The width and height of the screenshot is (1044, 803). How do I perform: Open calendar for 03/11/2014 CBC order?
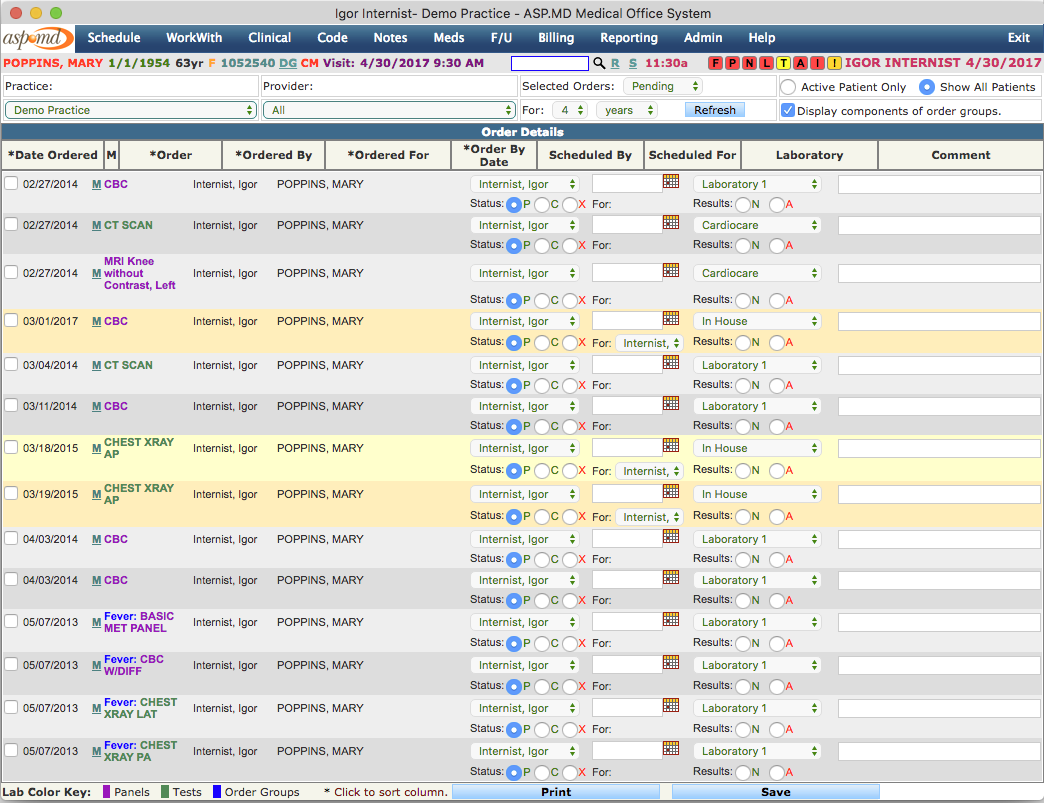pyautogui.click(x=671, y=403)
